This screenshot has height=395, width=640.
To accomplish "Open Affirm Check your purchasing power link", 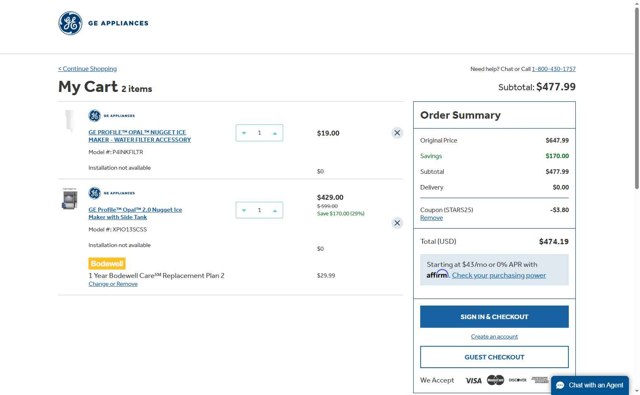I will [499, 275].
